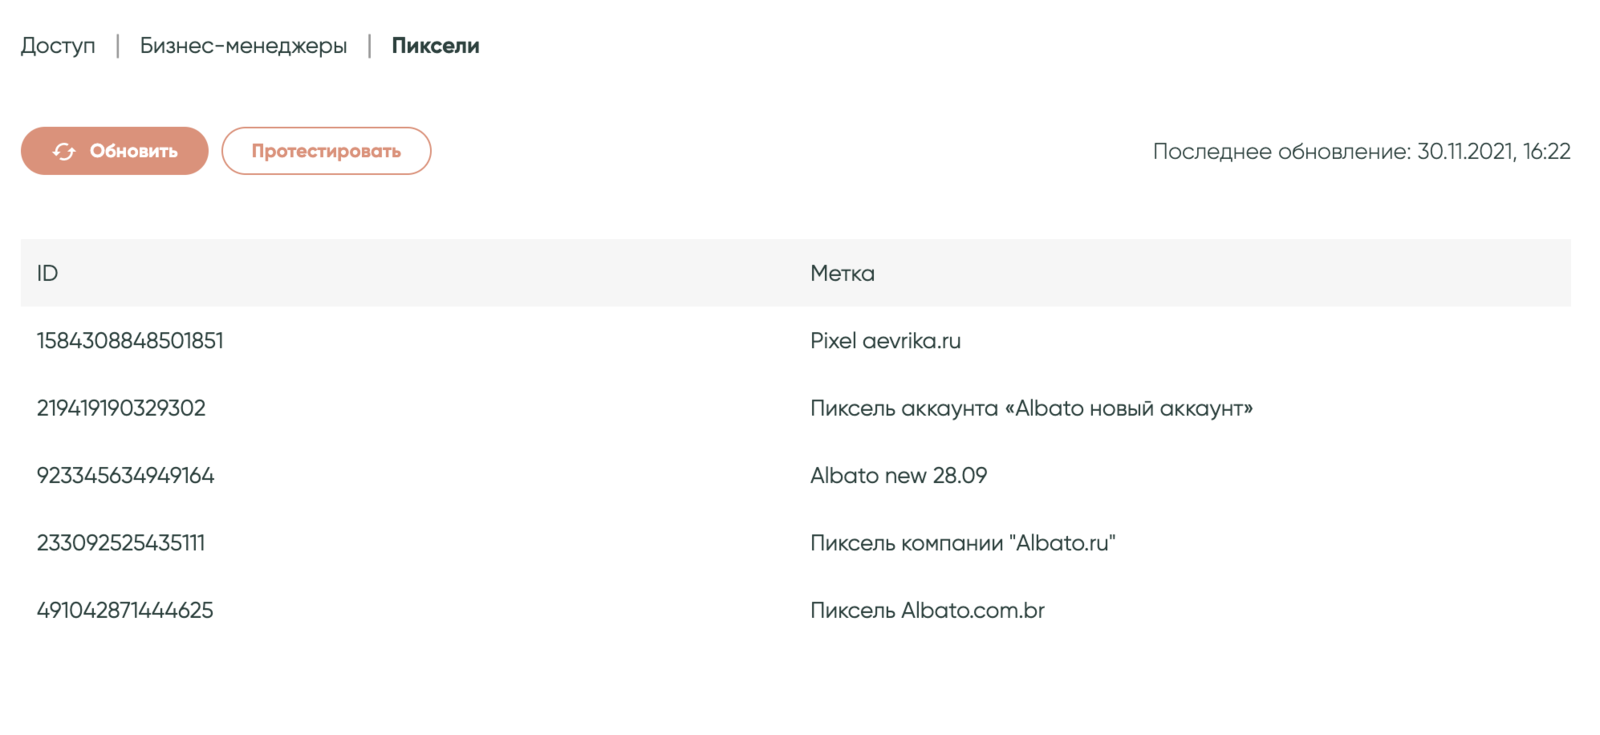Image resolution: width=1600 pixels, height=735 pixels.
Task: Select pixel ID 233092525435111
Action: (x=121, y=543)
